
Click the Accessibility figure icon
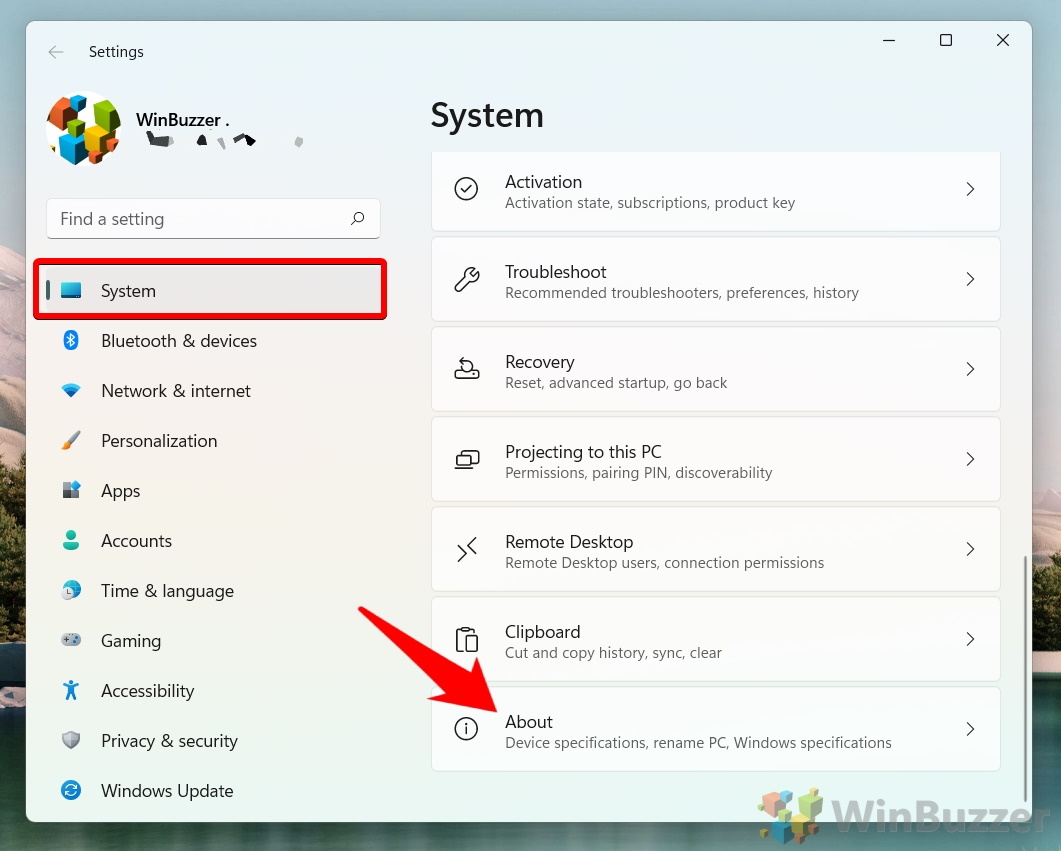[x=71, y=690]
